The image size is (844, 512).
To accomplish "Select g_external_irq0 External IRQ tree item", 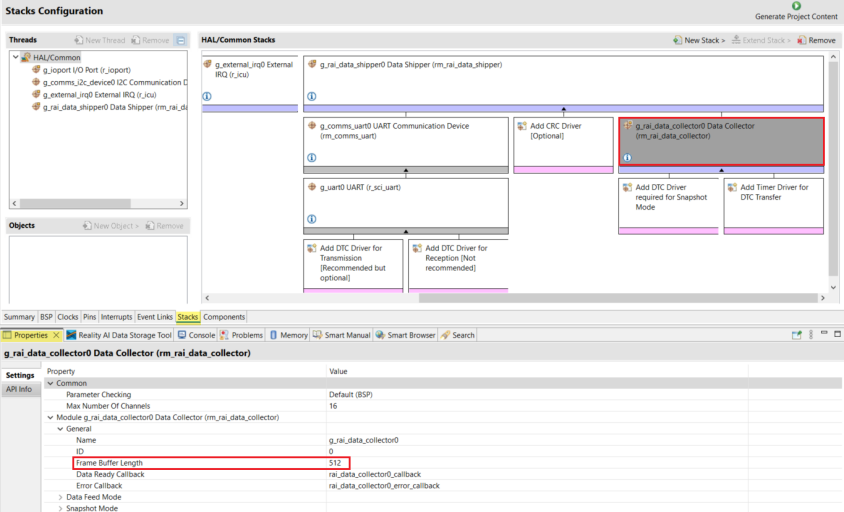I will point(94,94).
